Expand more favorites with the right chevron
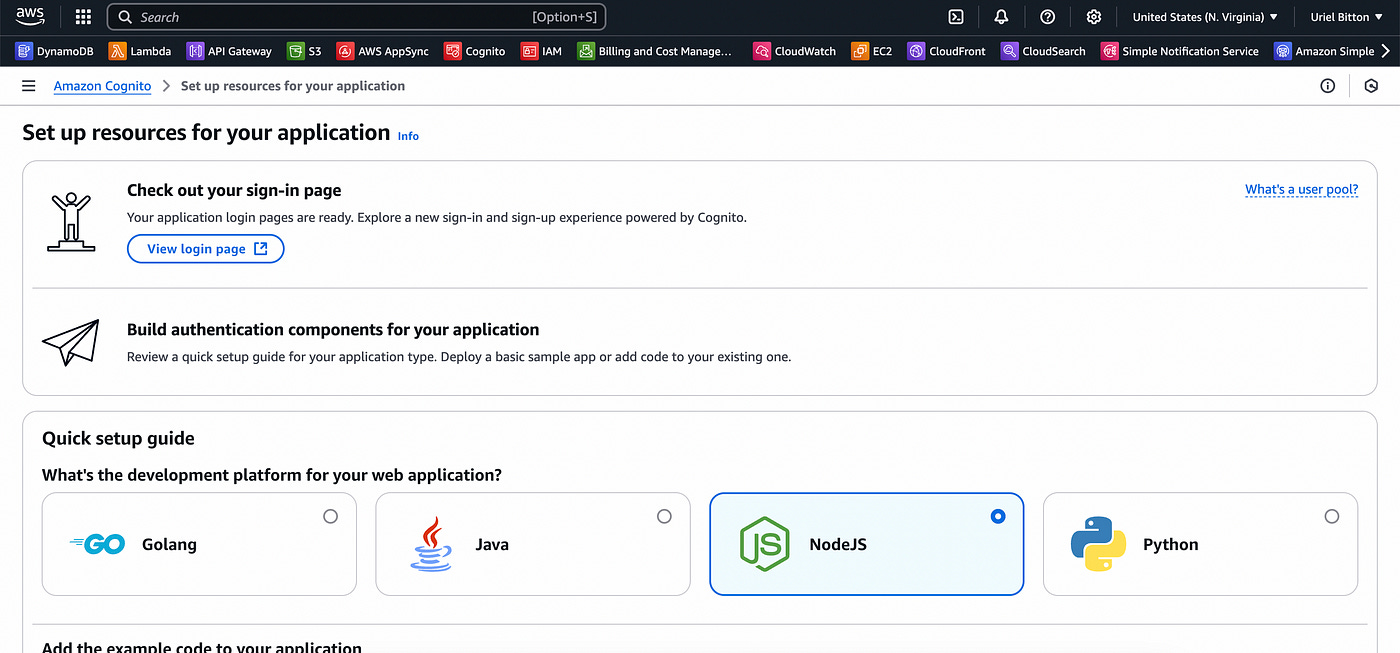1400x653 pixels. (1386, 51)
